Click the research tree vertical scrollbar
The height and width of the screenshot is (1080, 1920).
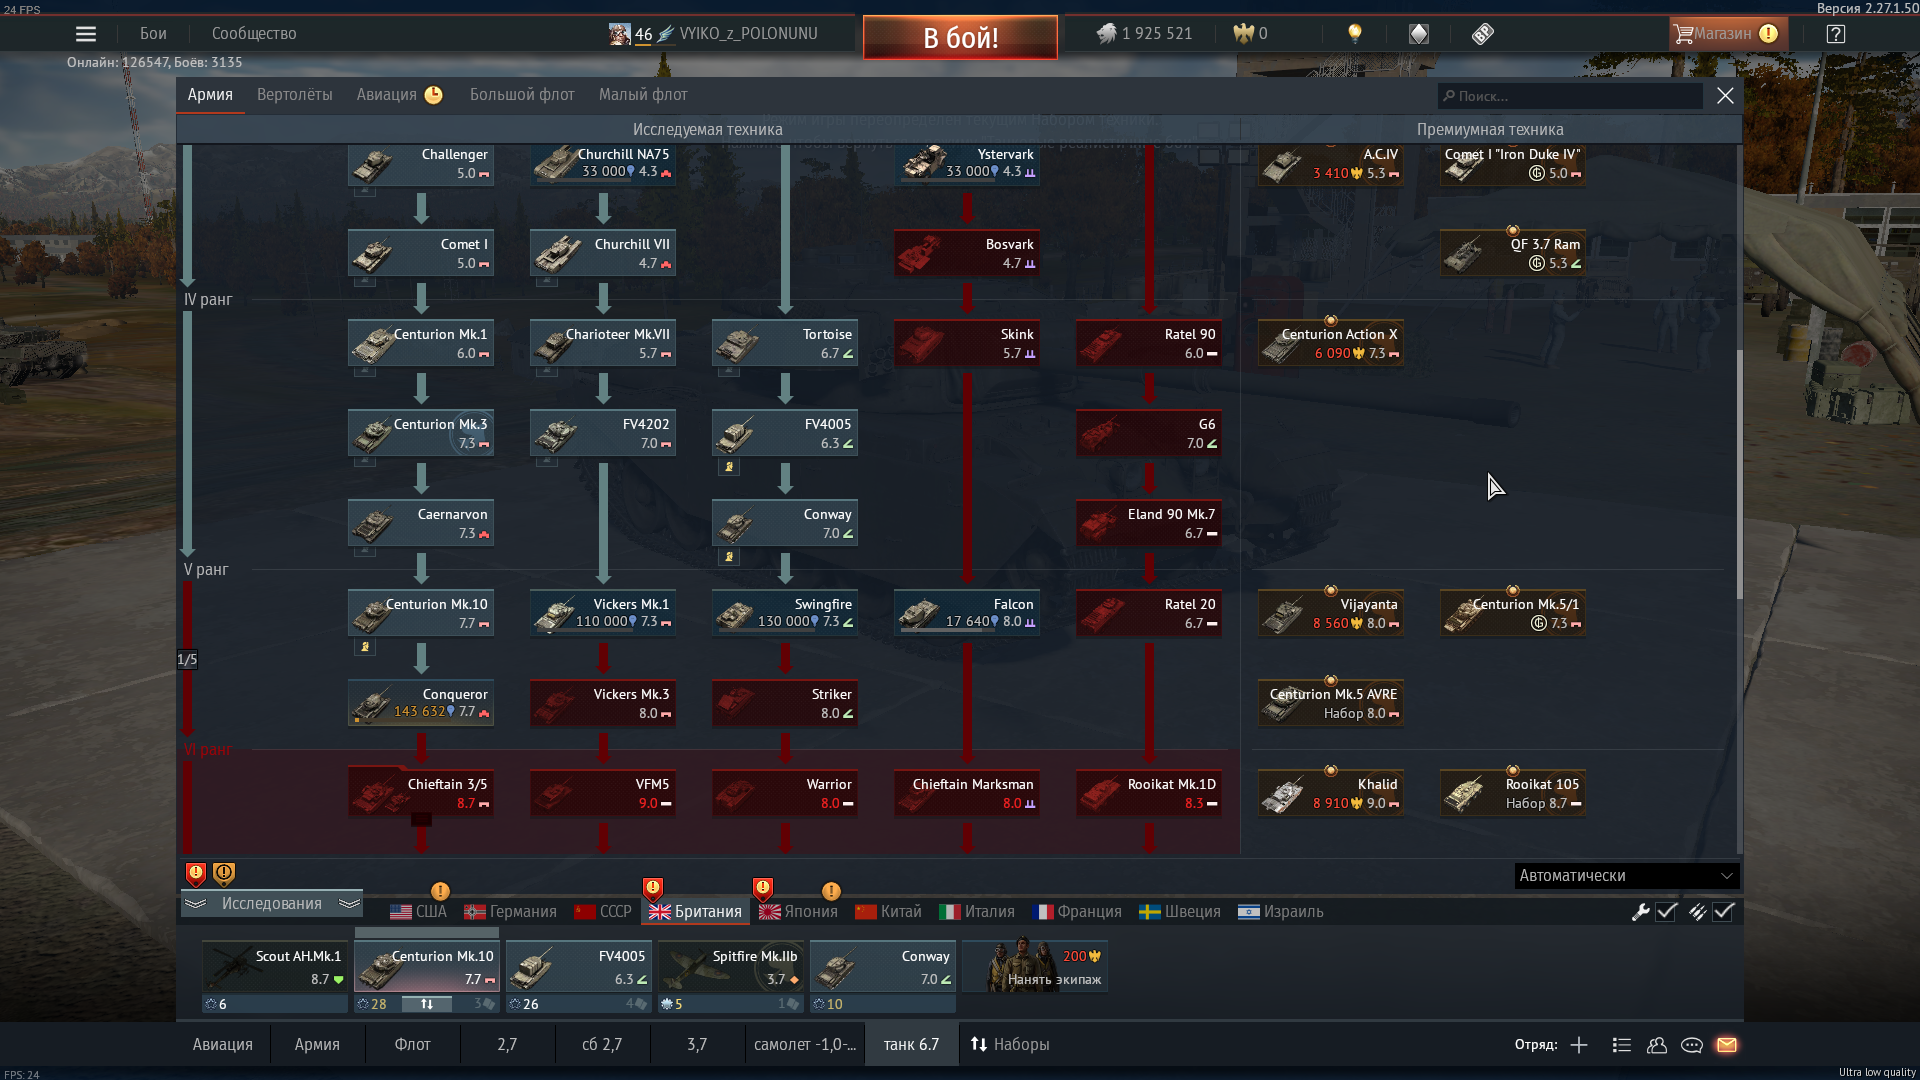(x=1739, y=475)
